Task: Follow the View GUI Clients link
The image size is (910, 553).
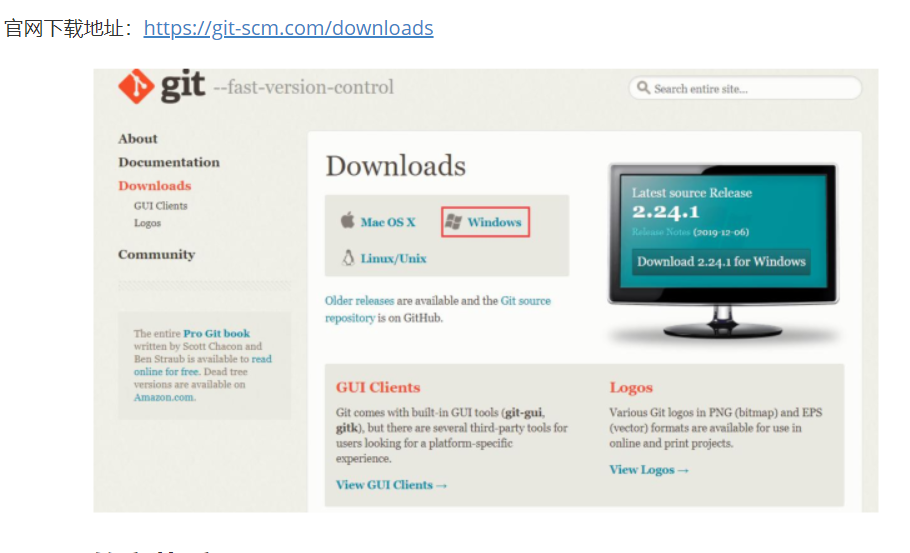Action: pos(391,485)
